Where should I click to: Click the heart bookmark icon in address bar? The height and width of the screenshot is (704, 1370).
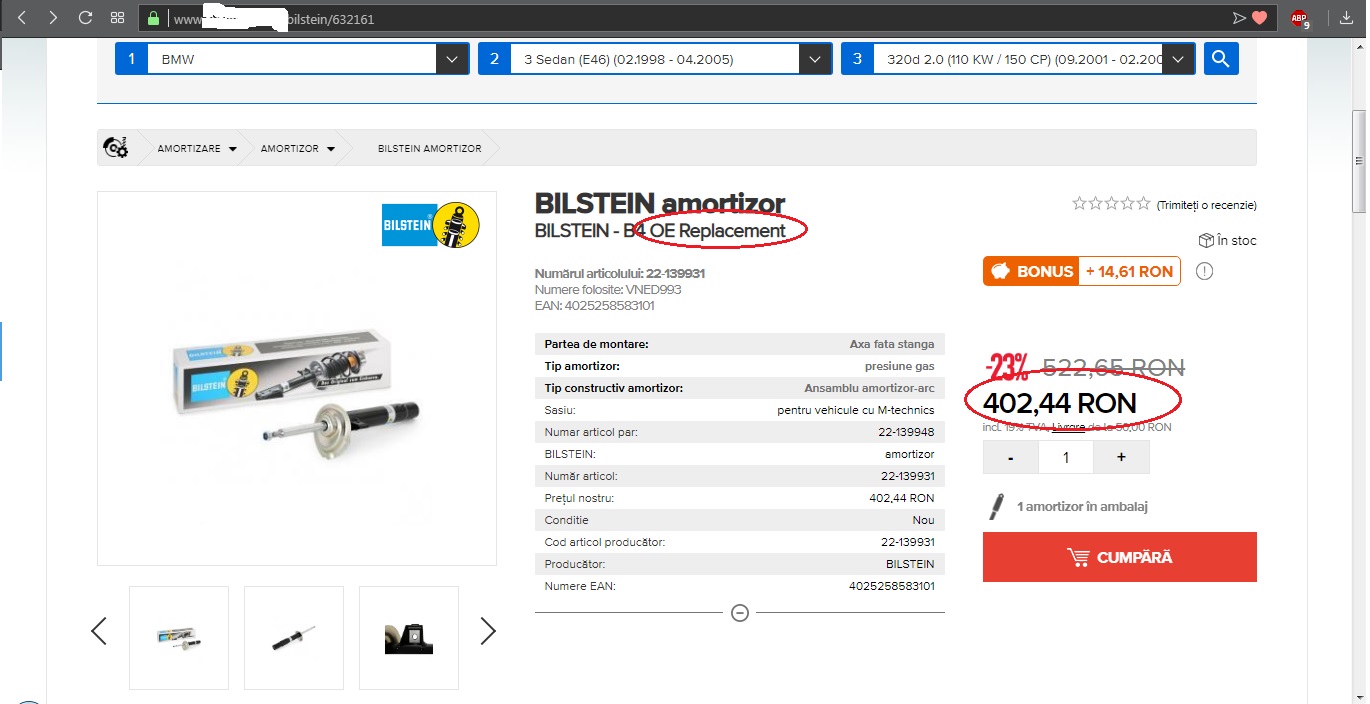(x=1260, y=18)
